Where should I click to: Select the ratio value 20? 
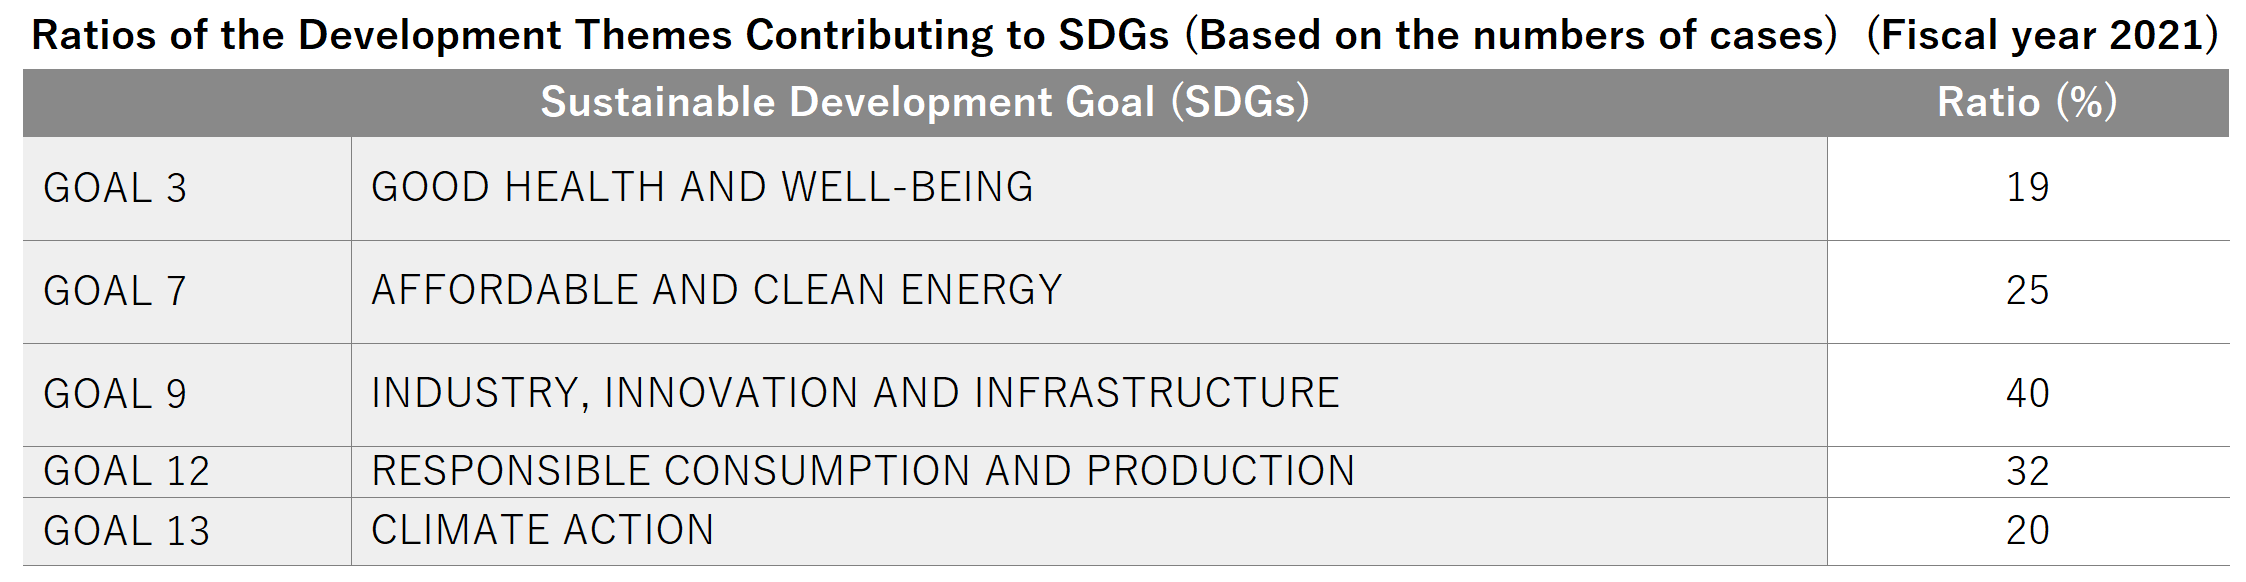[x=2028, y=530]
